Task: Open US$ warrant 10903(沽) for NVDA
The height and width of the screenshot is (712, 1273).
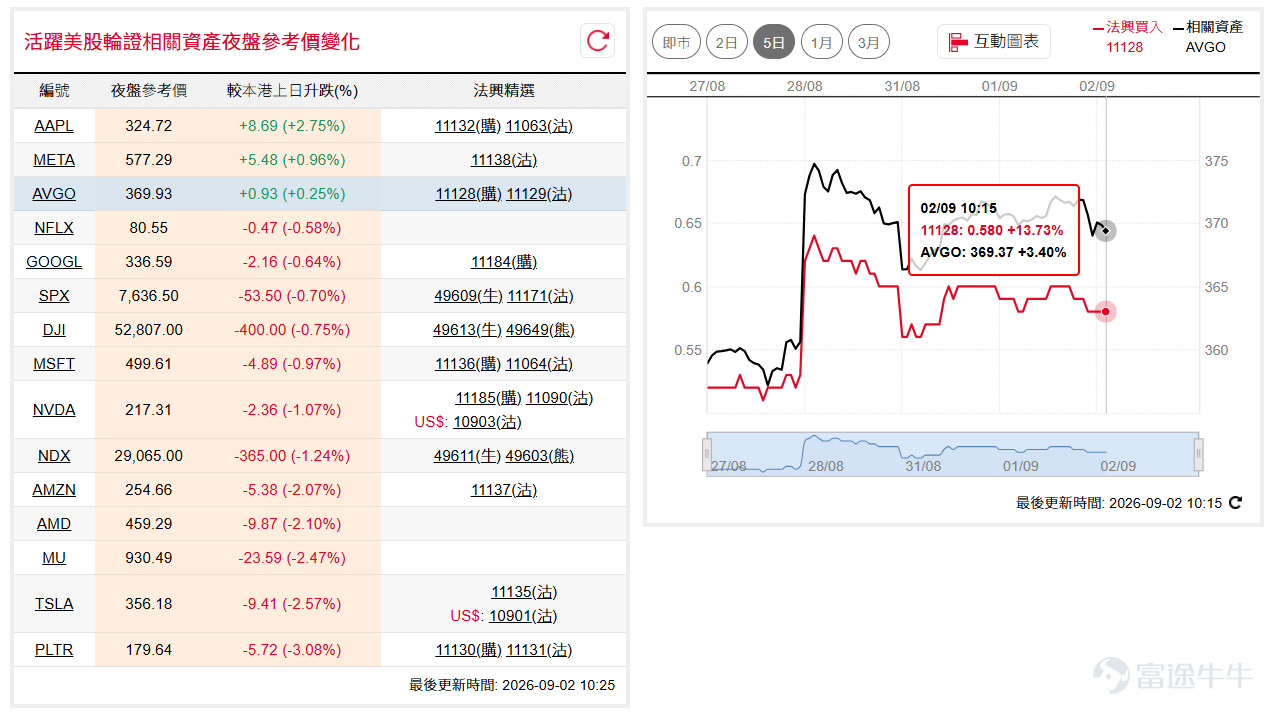Action: pyautogui.click(x=487, y=422)
